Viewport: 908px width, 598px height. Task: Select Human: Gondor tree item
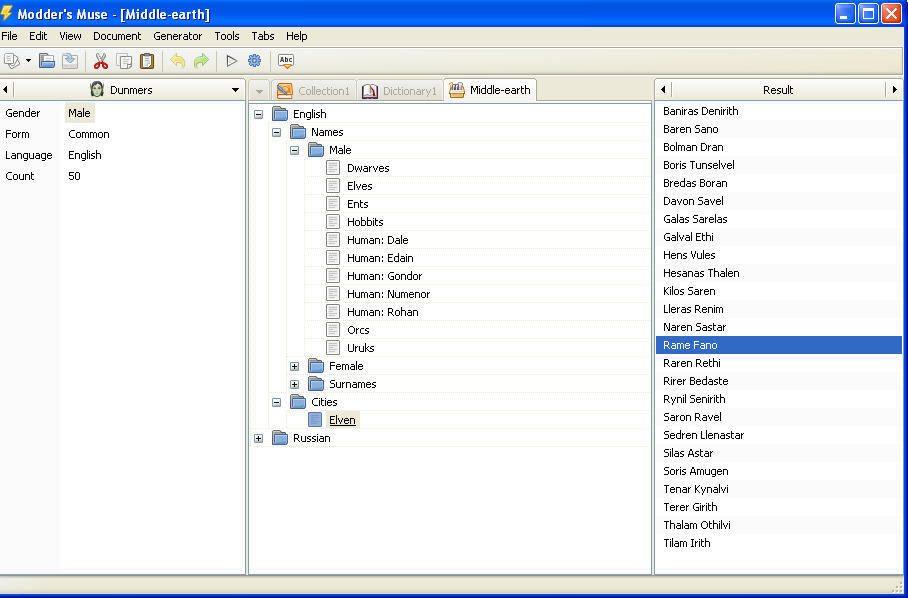coord(385,276)
